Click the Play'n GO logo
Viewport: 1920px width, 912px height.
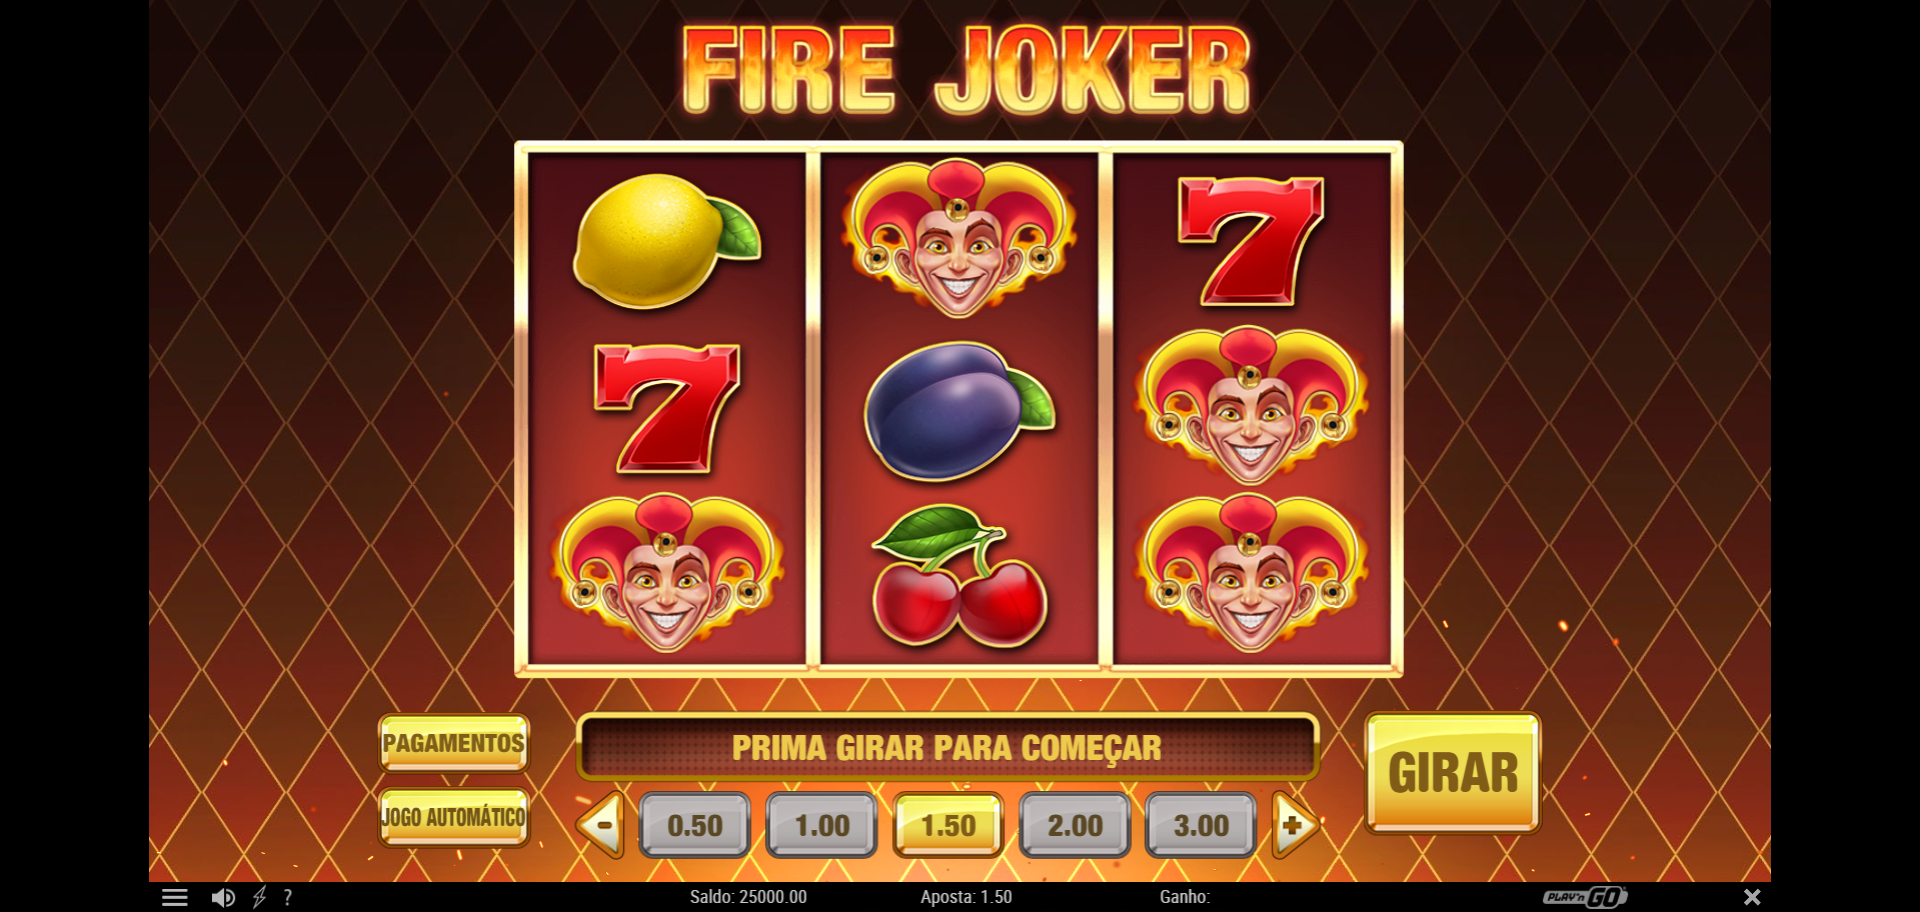pyautogui.click(x=1585, y=897)
